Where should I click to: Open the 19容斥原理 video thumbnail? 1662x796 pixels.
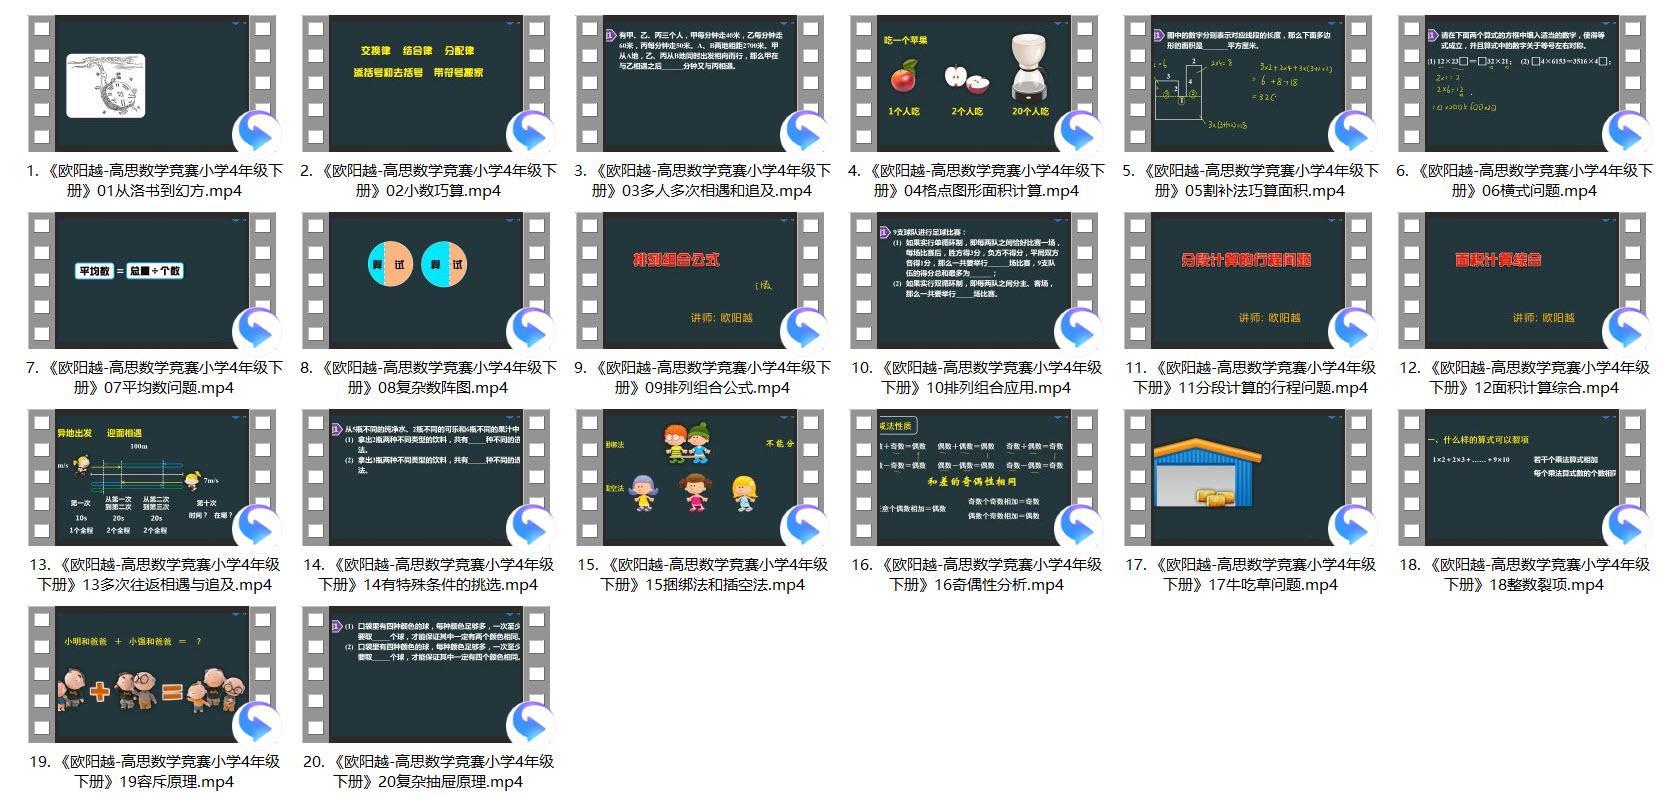[152, 673]
